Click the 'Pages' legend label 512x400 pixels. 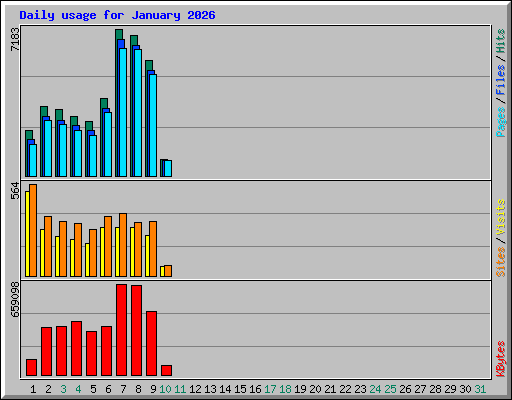tap(501, 122)
